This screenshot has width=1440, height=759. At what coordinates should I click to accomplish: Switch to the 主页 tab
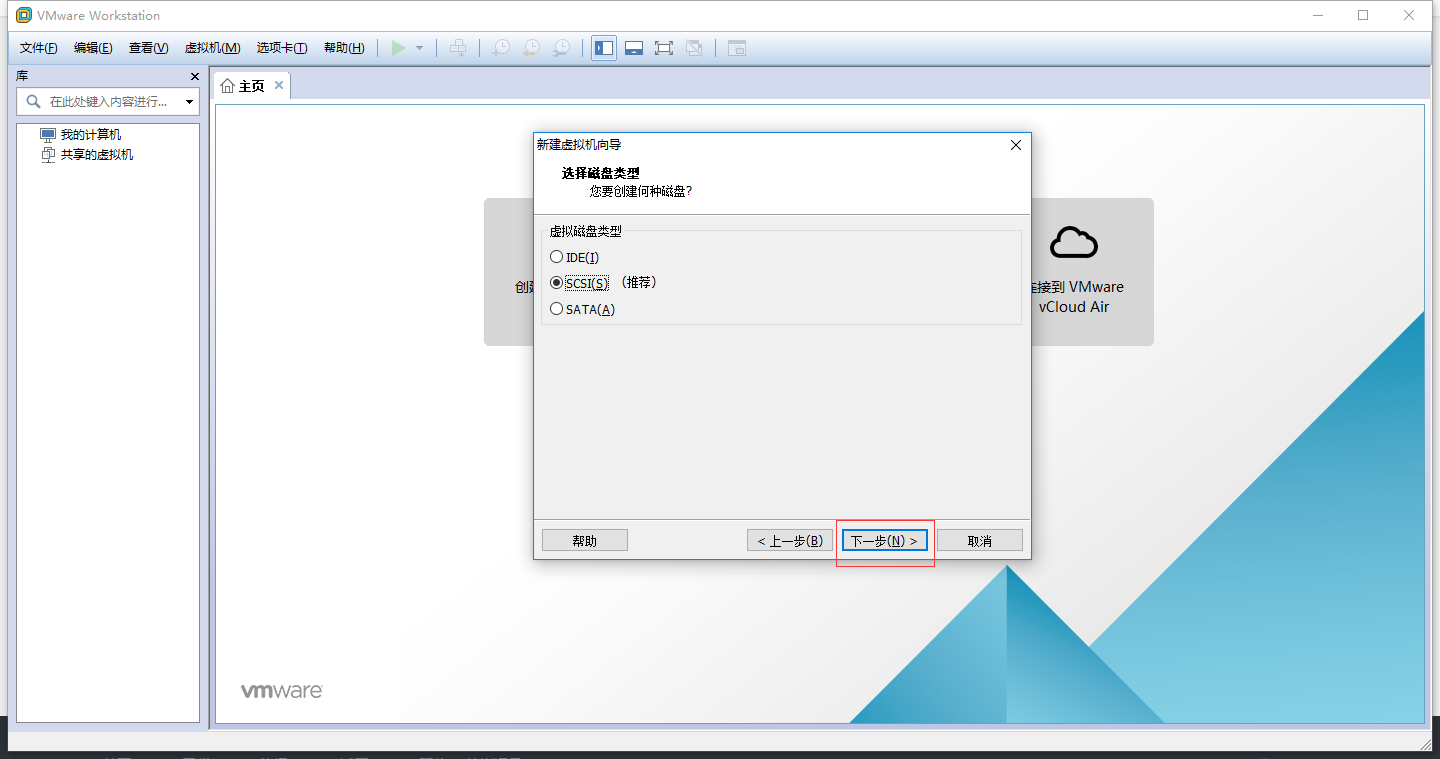click(251, 86)
